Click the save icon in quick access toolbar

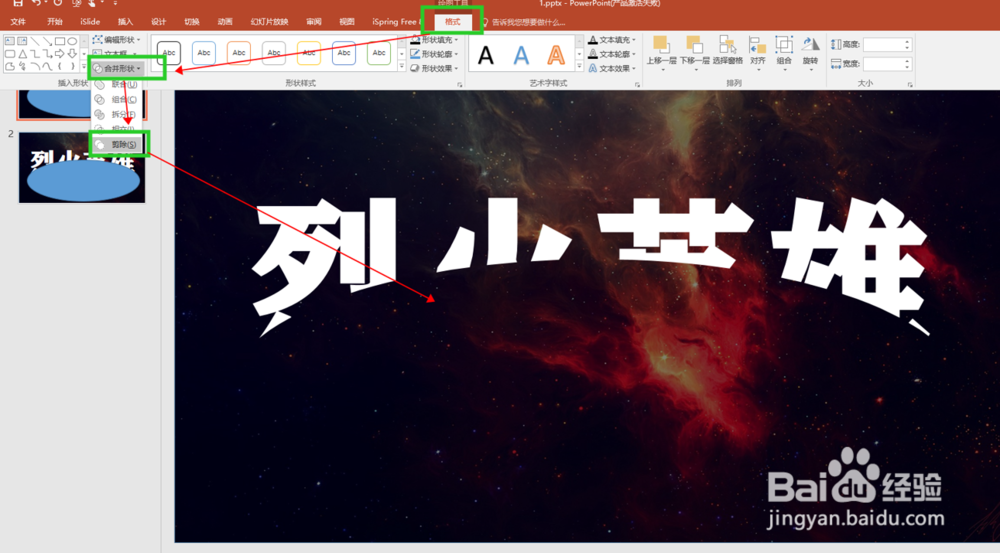point(18,3)
